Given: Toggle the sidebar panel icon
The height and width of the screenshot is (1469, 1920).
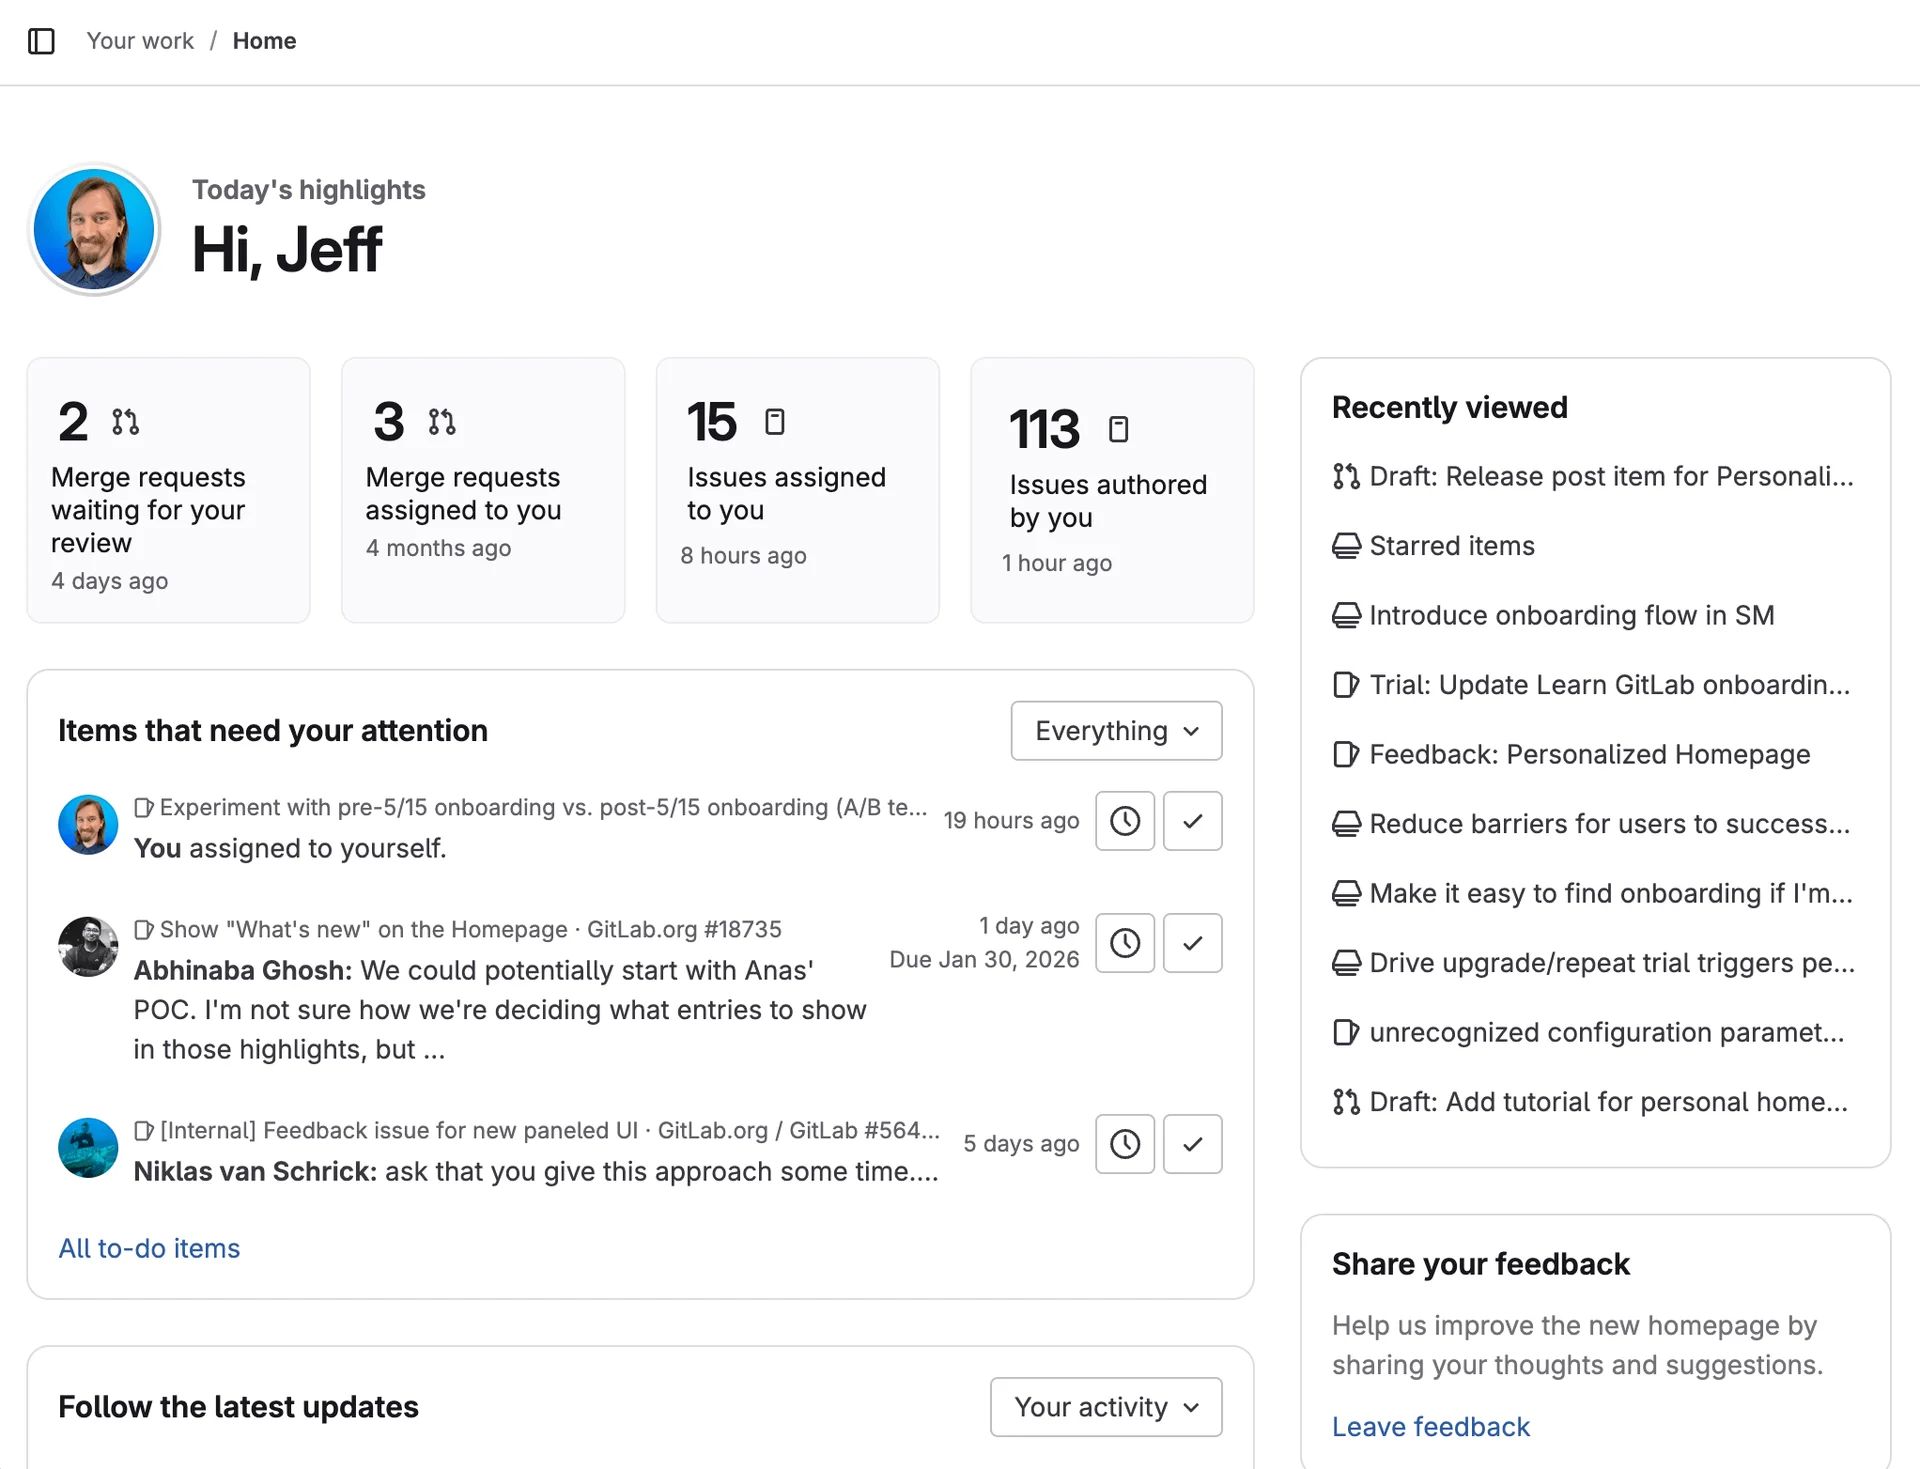Looking at the screenshot, I should click(x=41, y=41).
